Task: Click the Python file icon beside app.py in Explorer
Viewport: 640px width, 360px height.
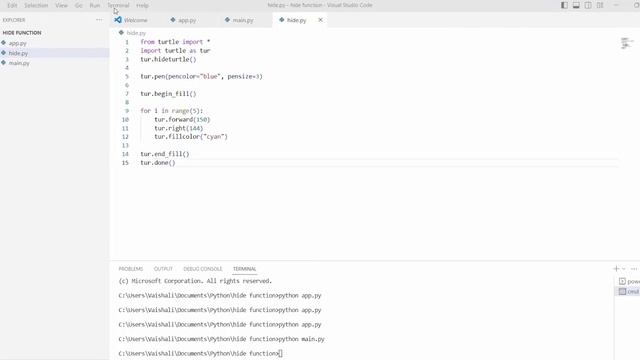Action: [x=4, y=42]
